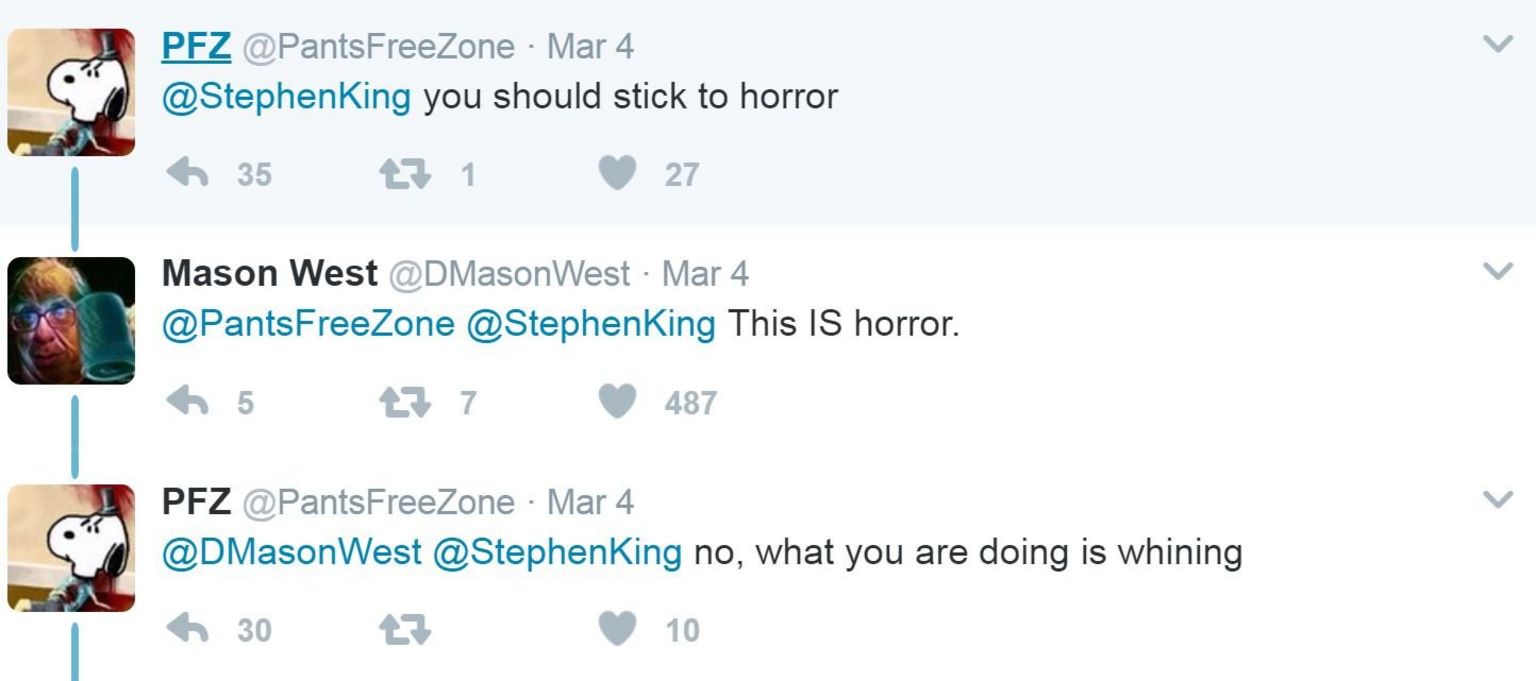
Task: Like PFZ's 'stick to horror' tweet
Action: [619, 173]
